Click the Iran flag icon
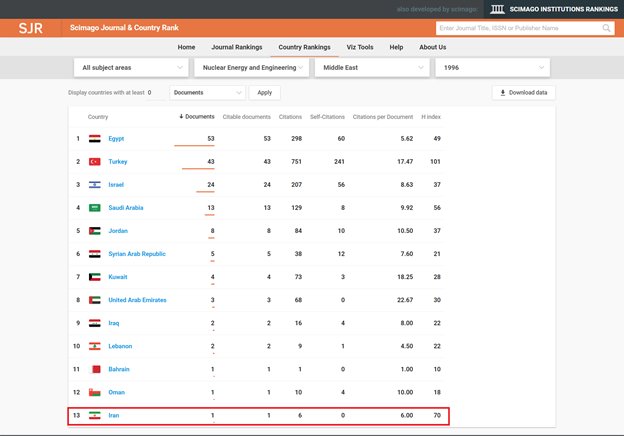Image resolution: width=624 pixels, height=436 pixels. tap(95, 415)
